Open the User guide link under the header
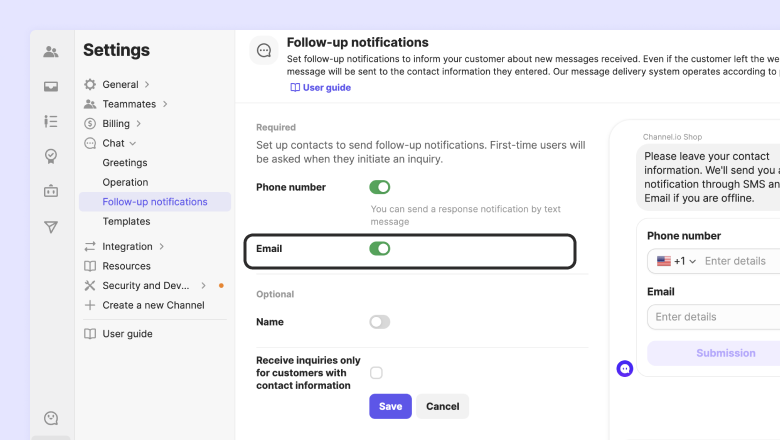 pos(321,87)
